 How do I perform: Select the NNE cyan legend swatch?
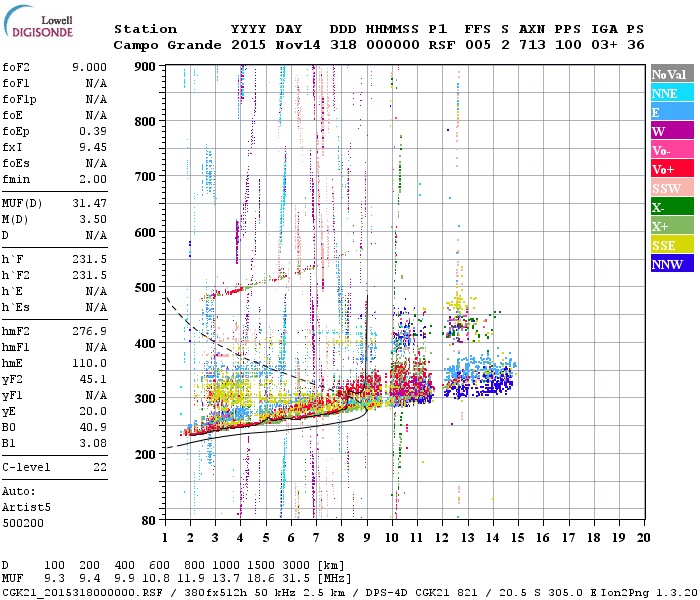pyautogui.click(x=672, y=93)
